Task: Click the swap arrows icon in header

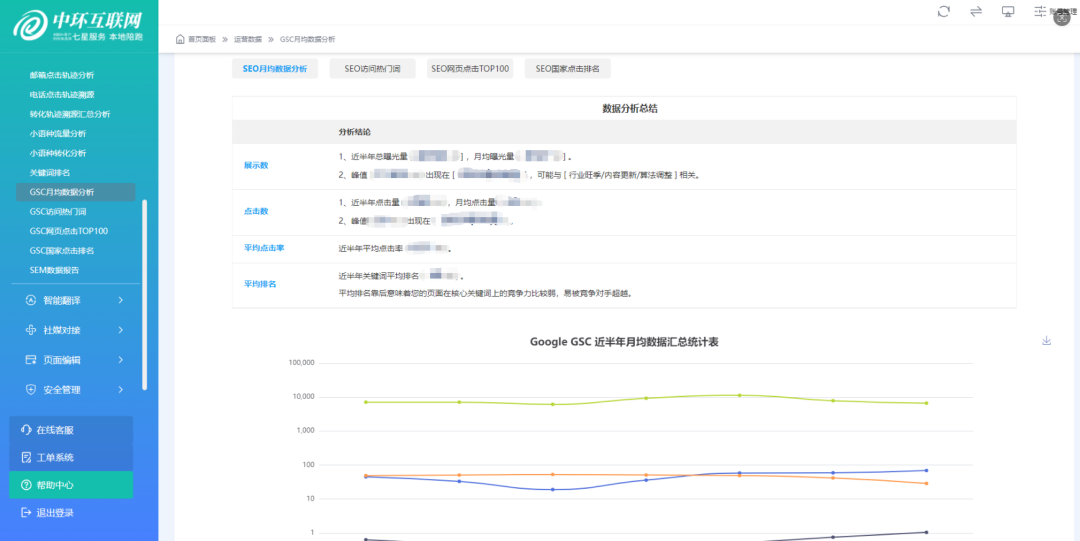Action: point(975,11)
